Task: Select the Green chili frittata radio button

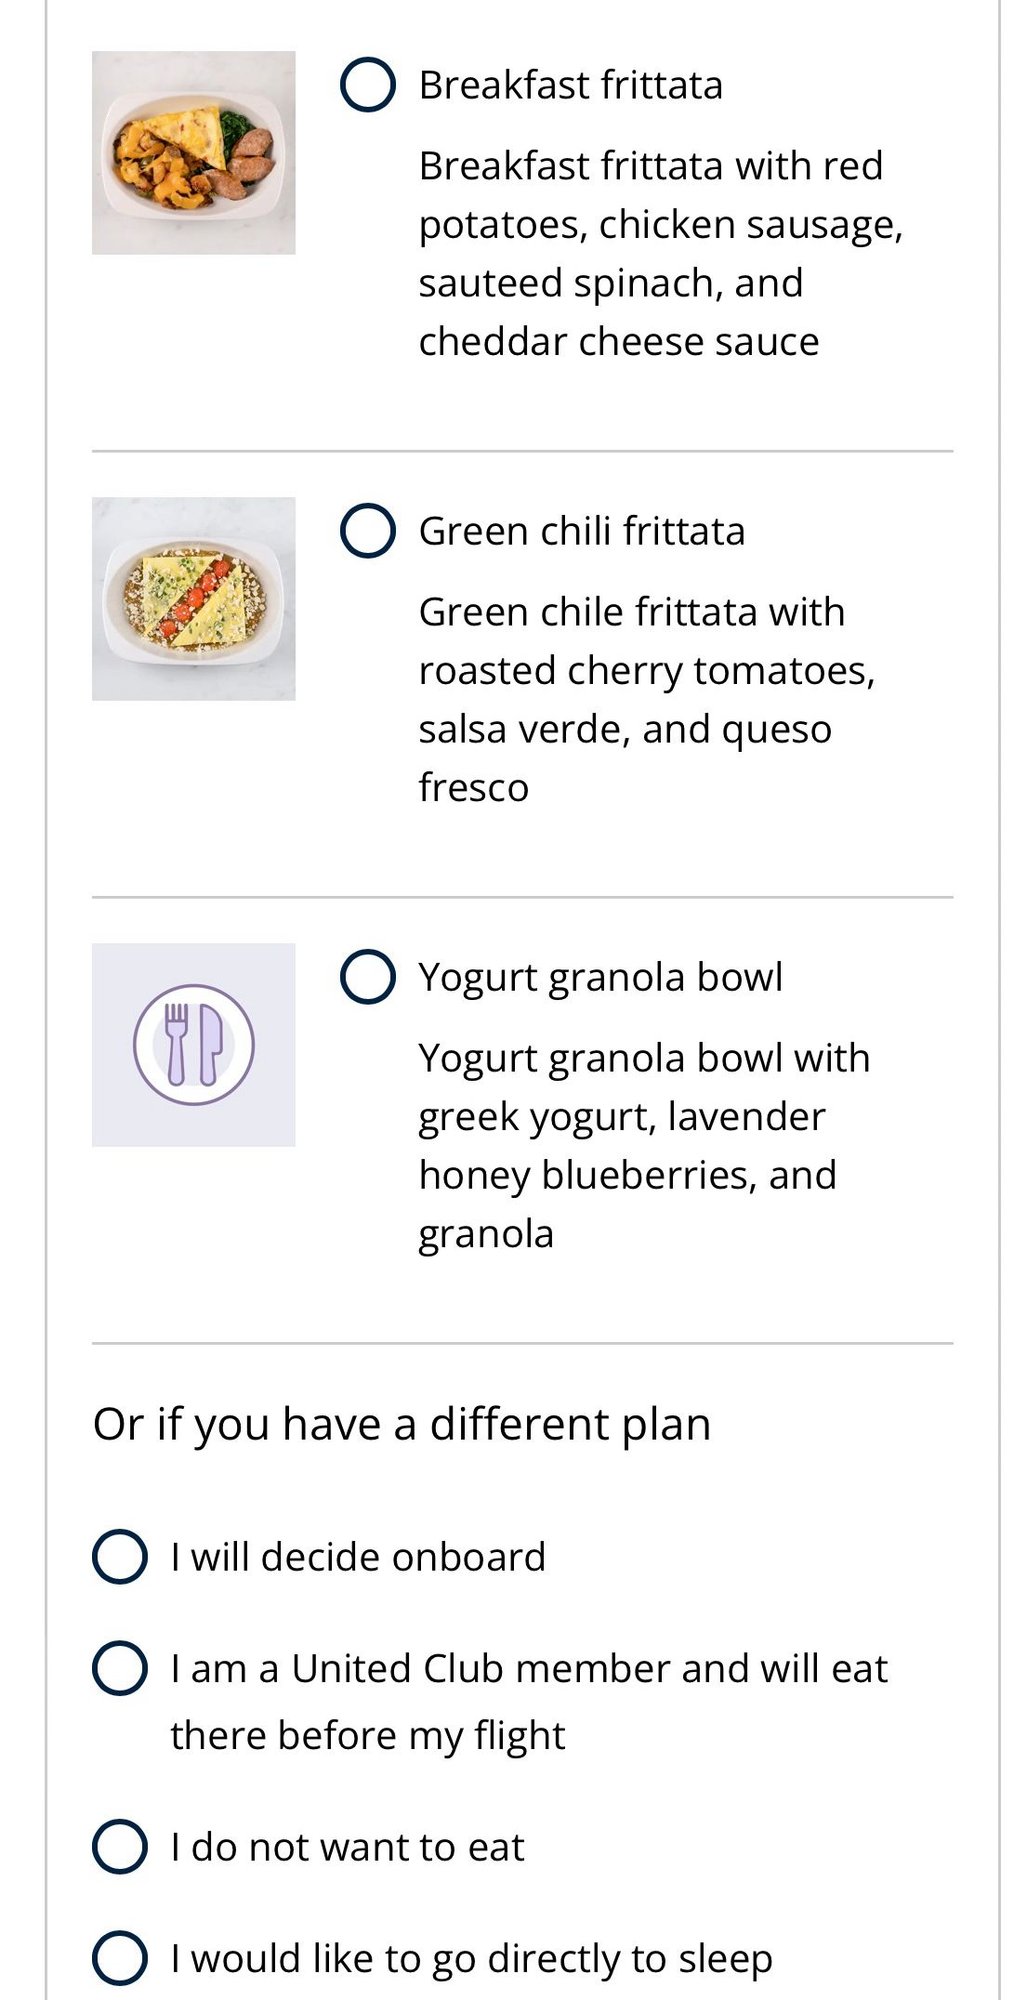Action: 368,530
